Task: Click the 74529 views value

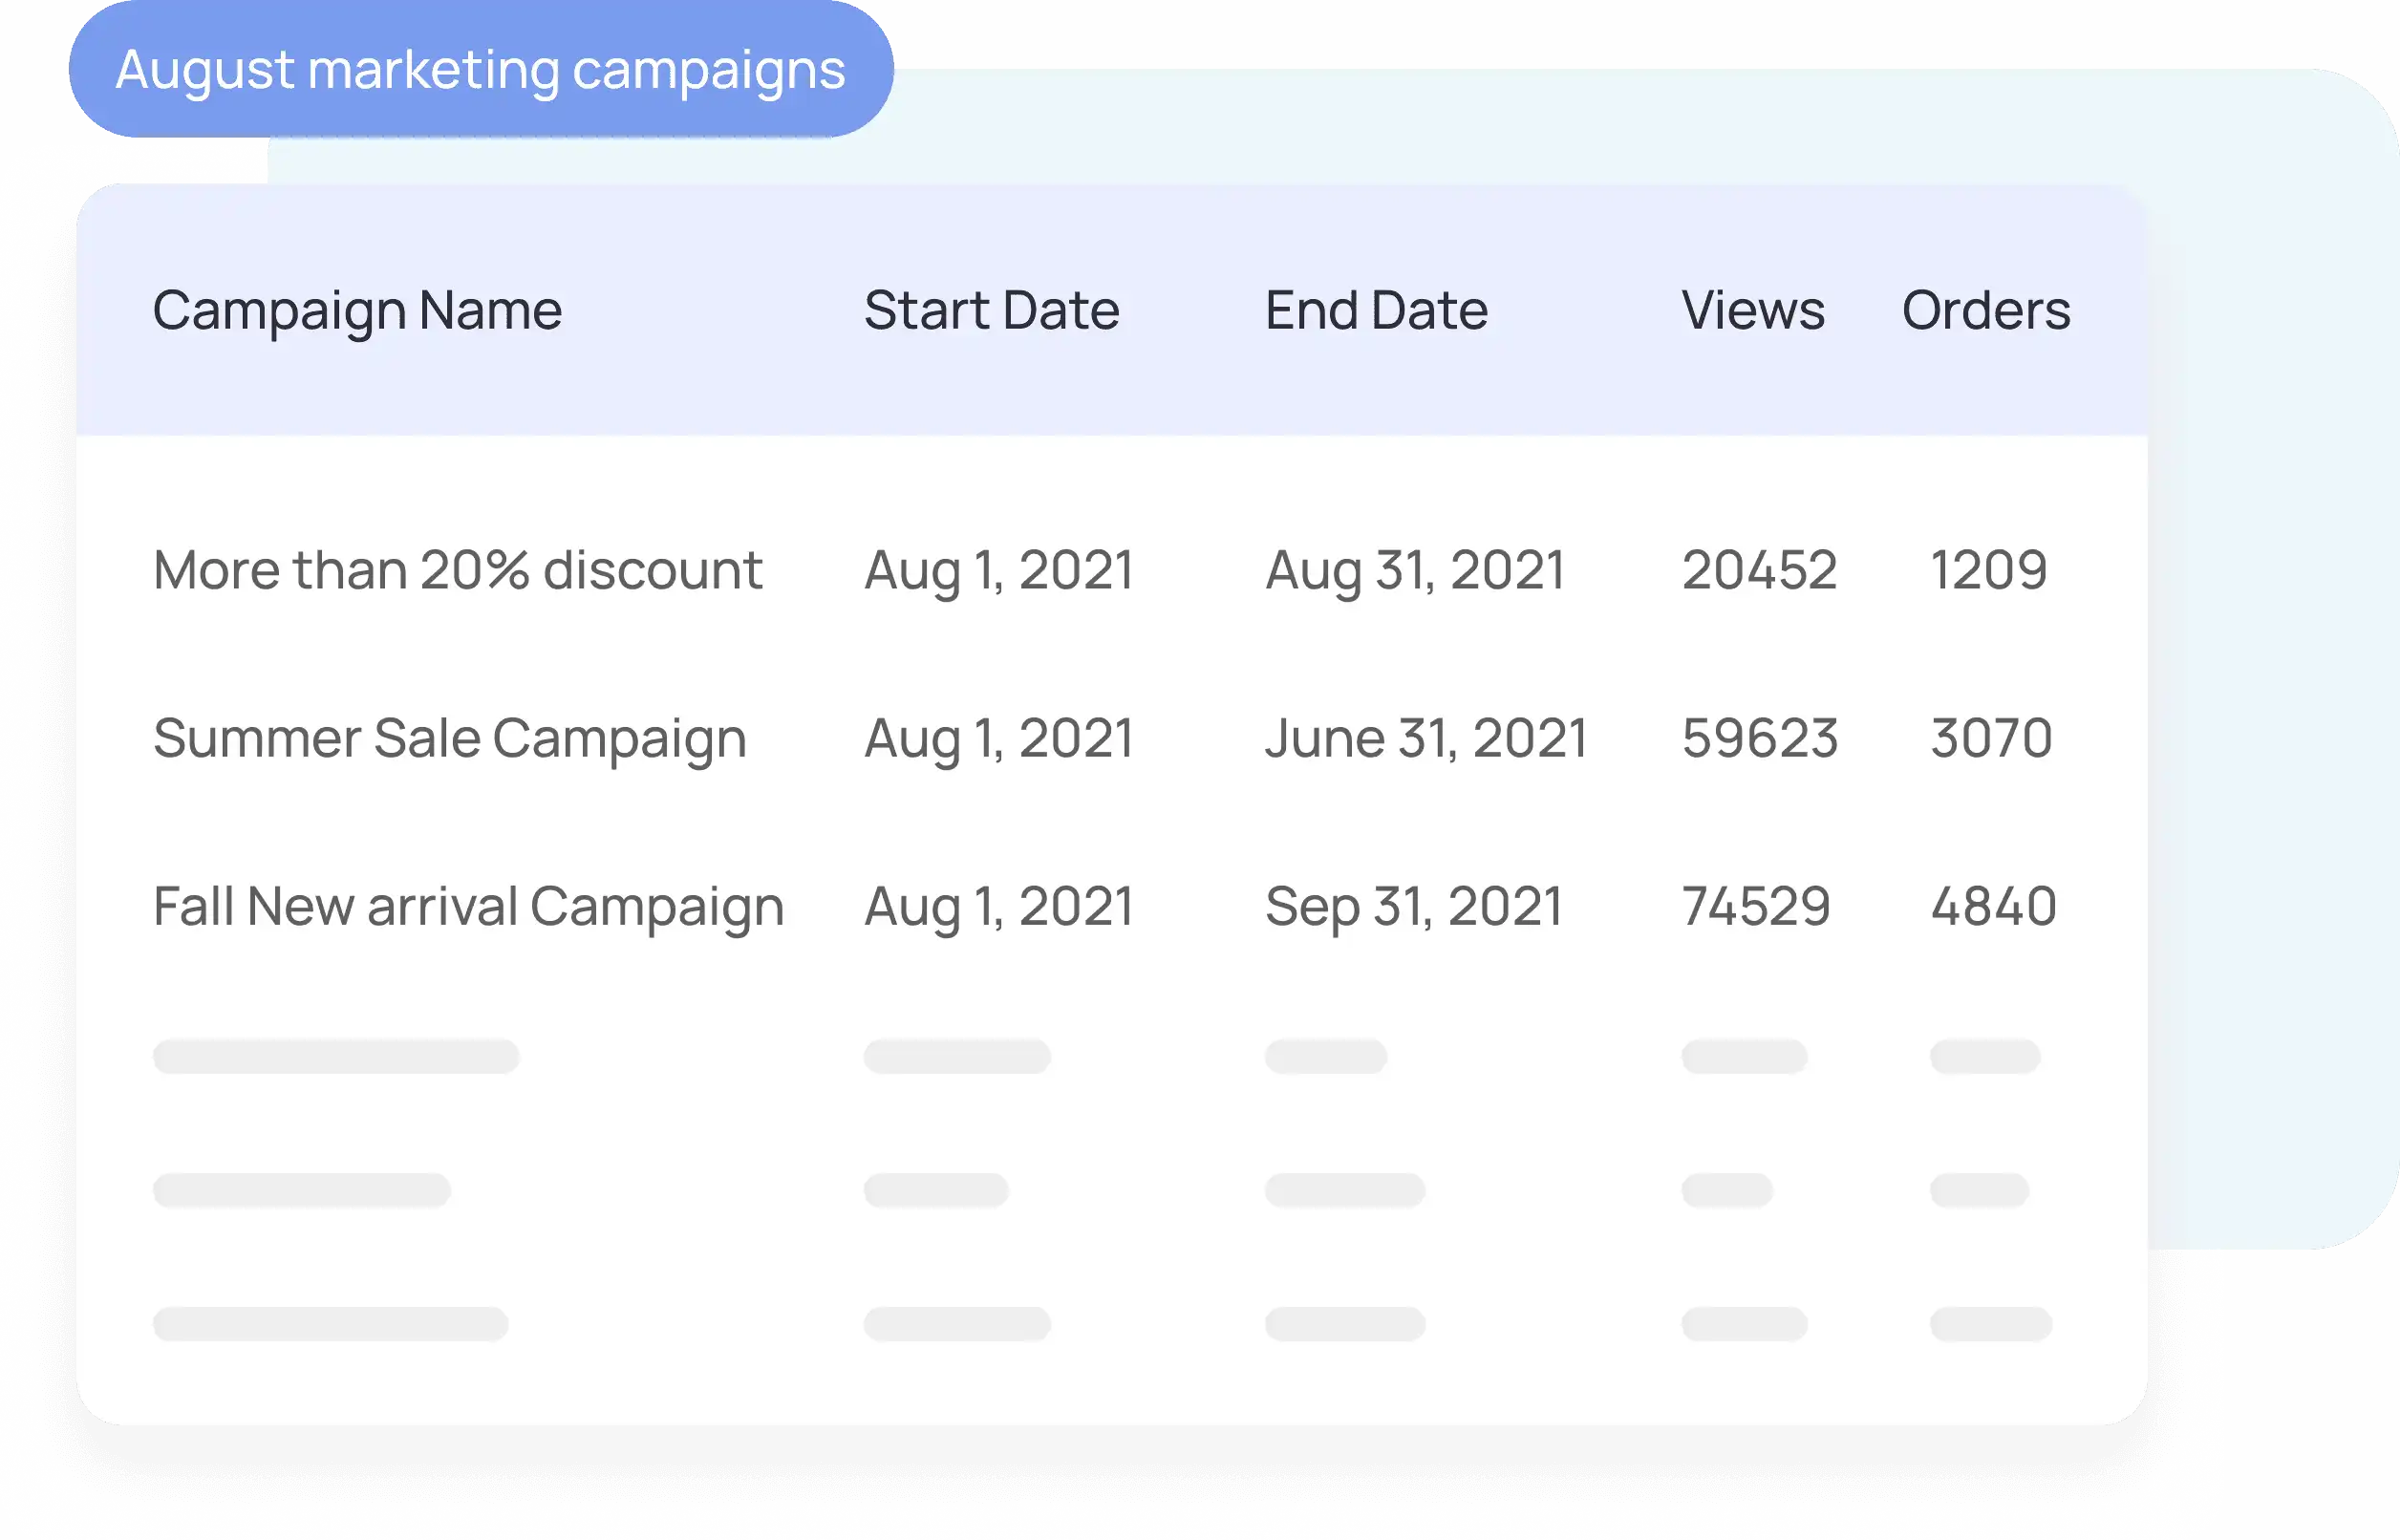Action: coord(1756,906)
